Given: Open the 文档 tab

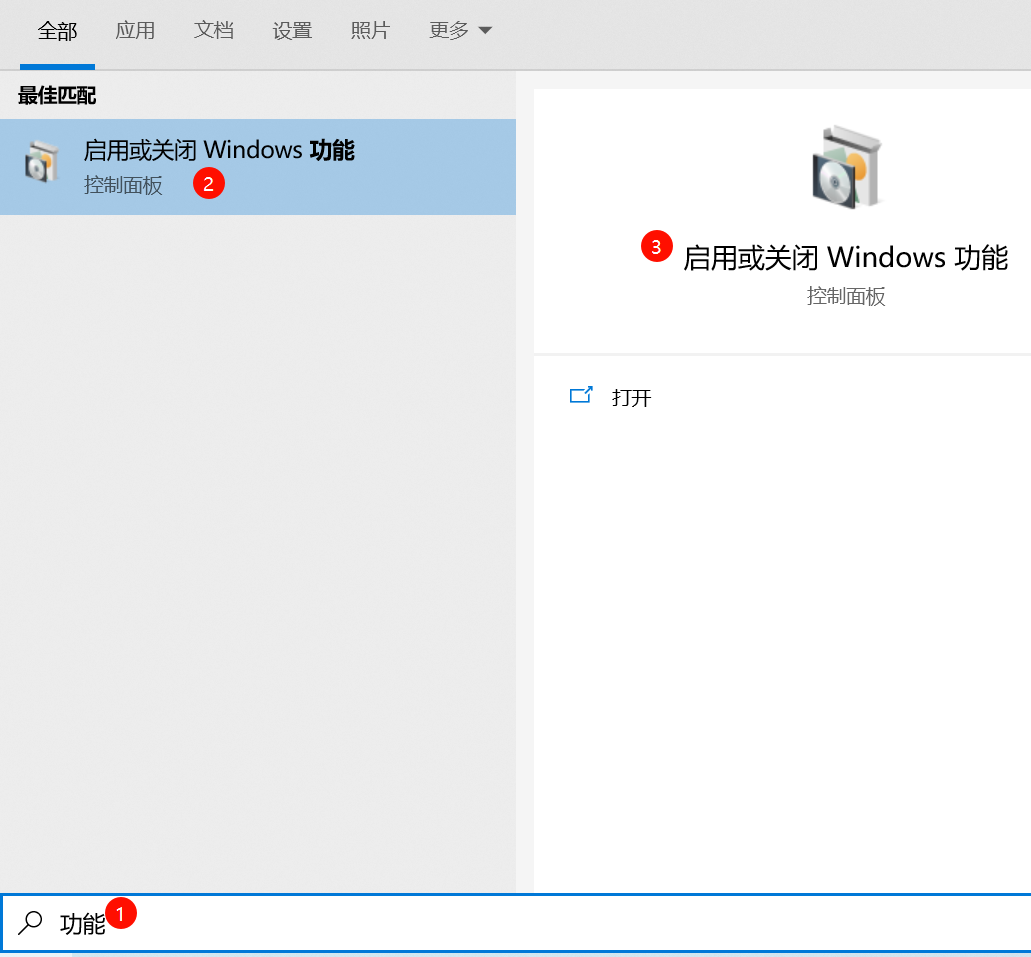Looking at the screenshot, I should point(213,30).
